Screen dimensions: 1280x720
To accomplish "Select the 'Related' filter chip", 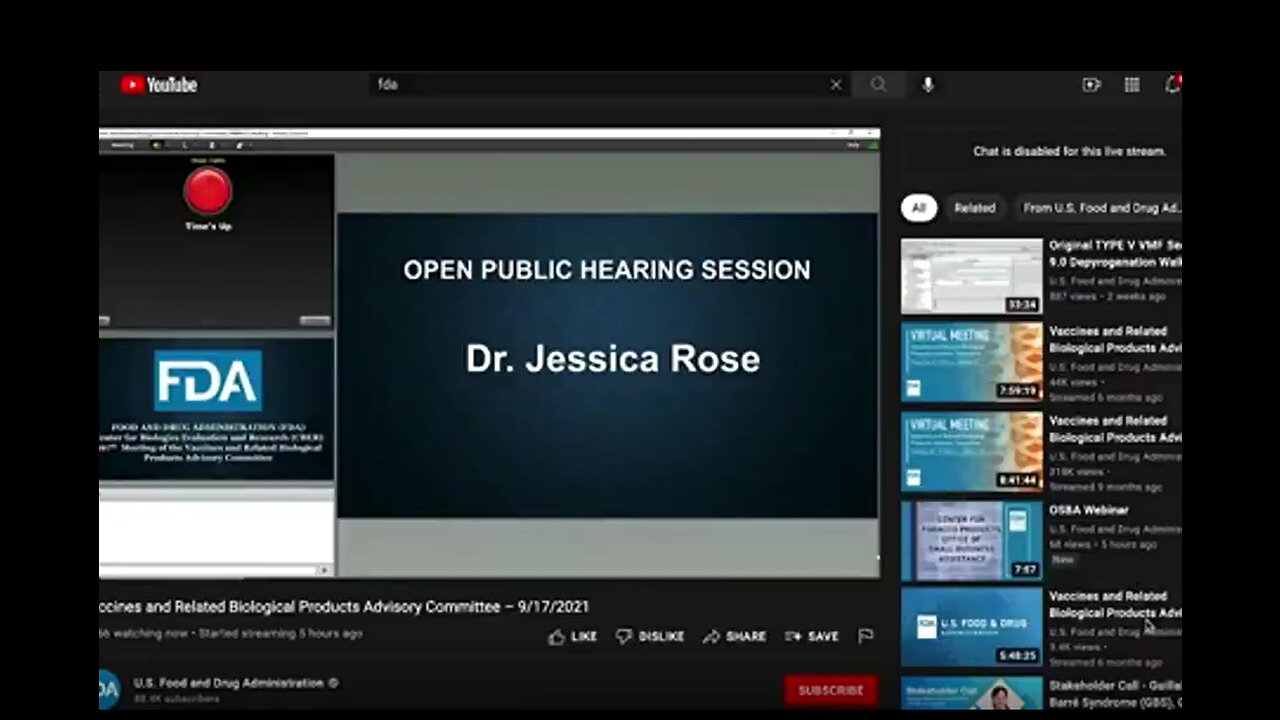I will 975,208.
